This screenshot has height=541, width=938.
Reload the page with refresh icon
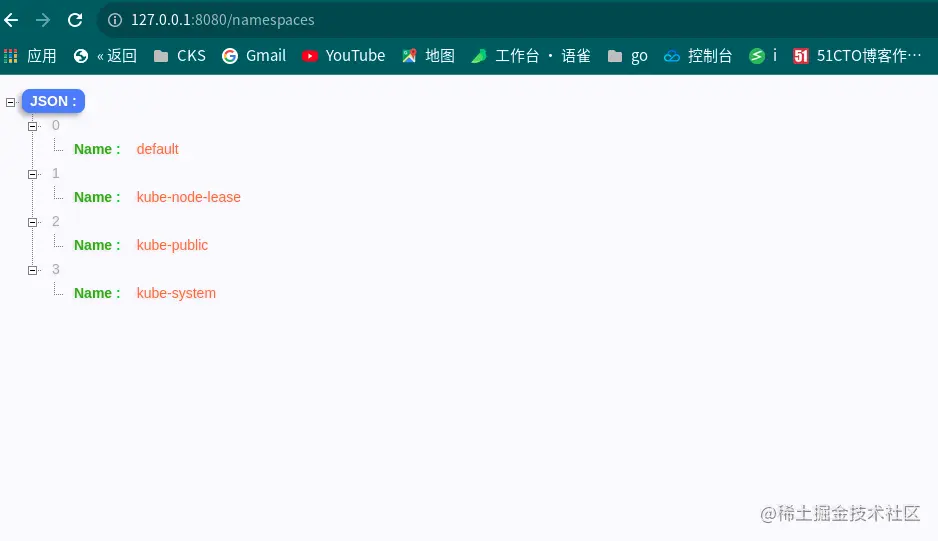tap(75, 20)
